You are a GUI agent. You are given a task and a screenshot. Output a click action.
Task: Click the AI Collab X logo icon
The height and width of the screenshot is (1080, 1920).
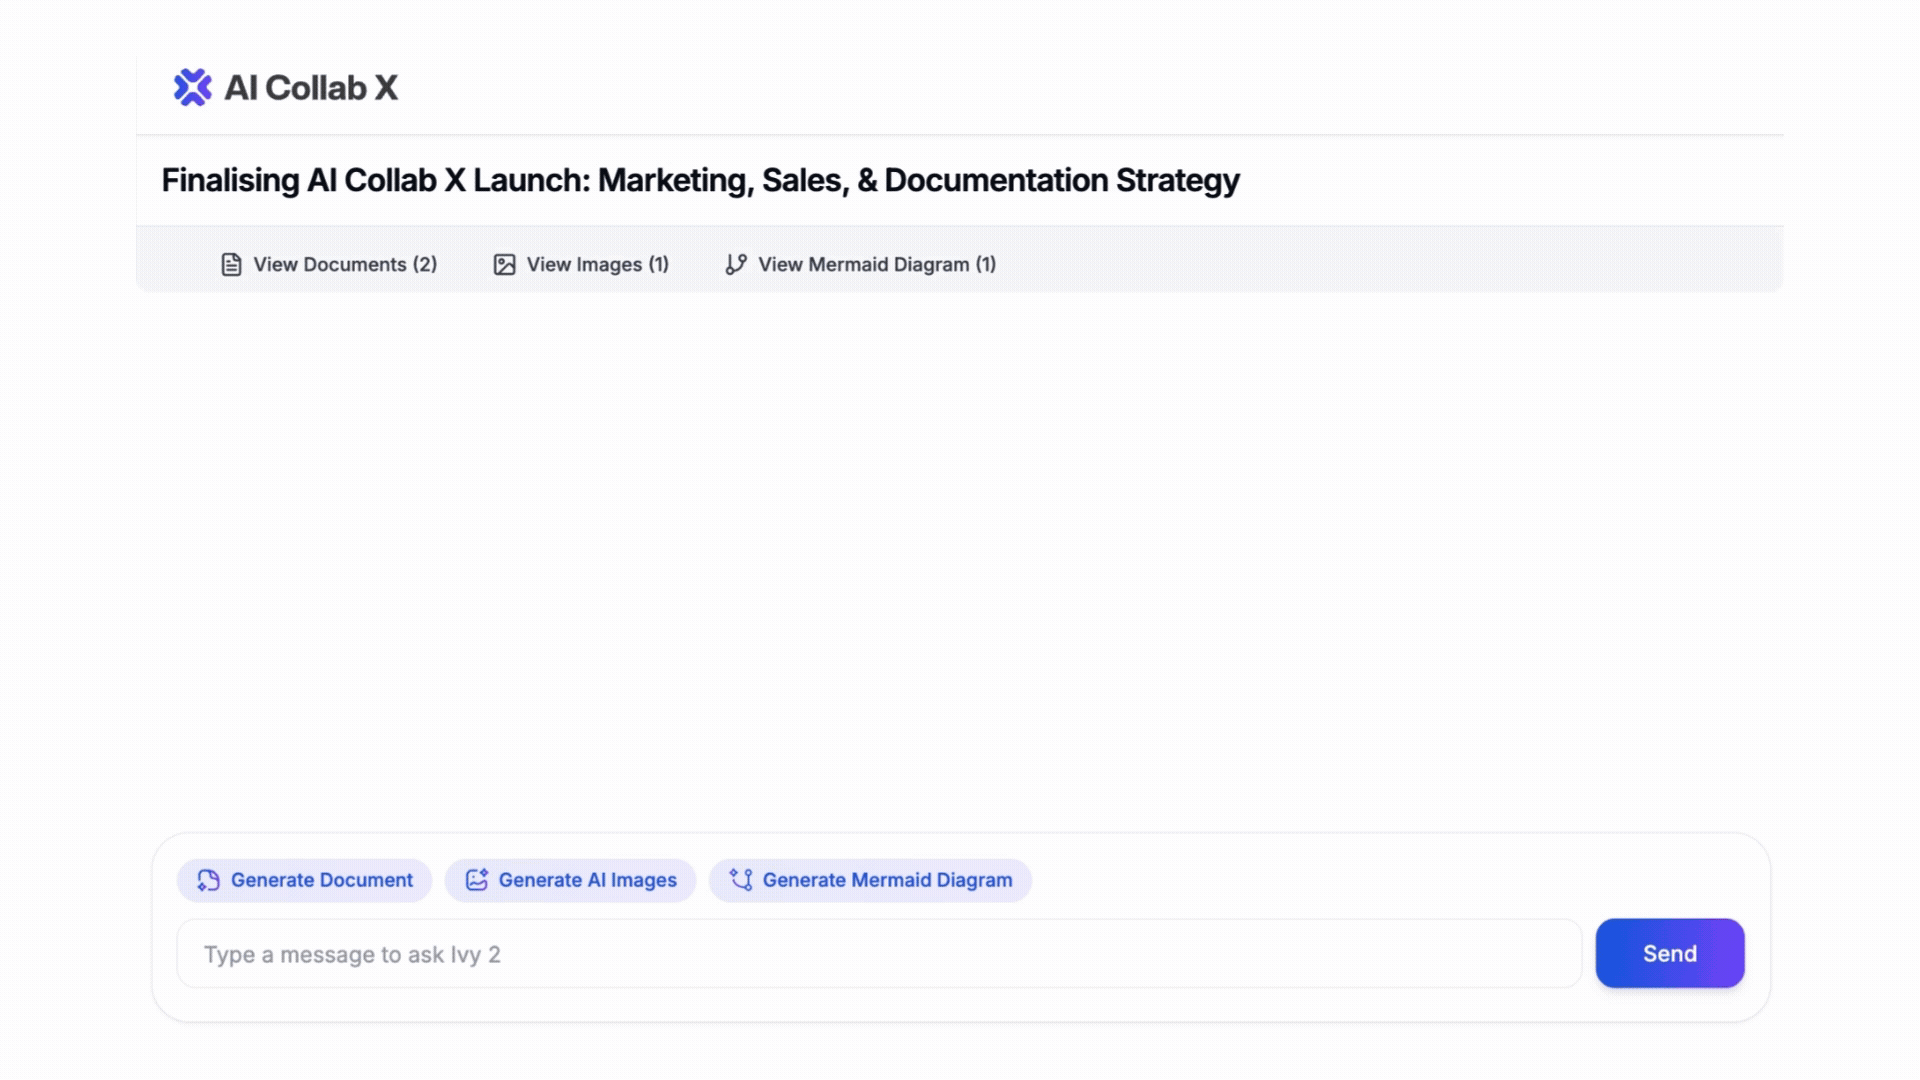(192, 88)
